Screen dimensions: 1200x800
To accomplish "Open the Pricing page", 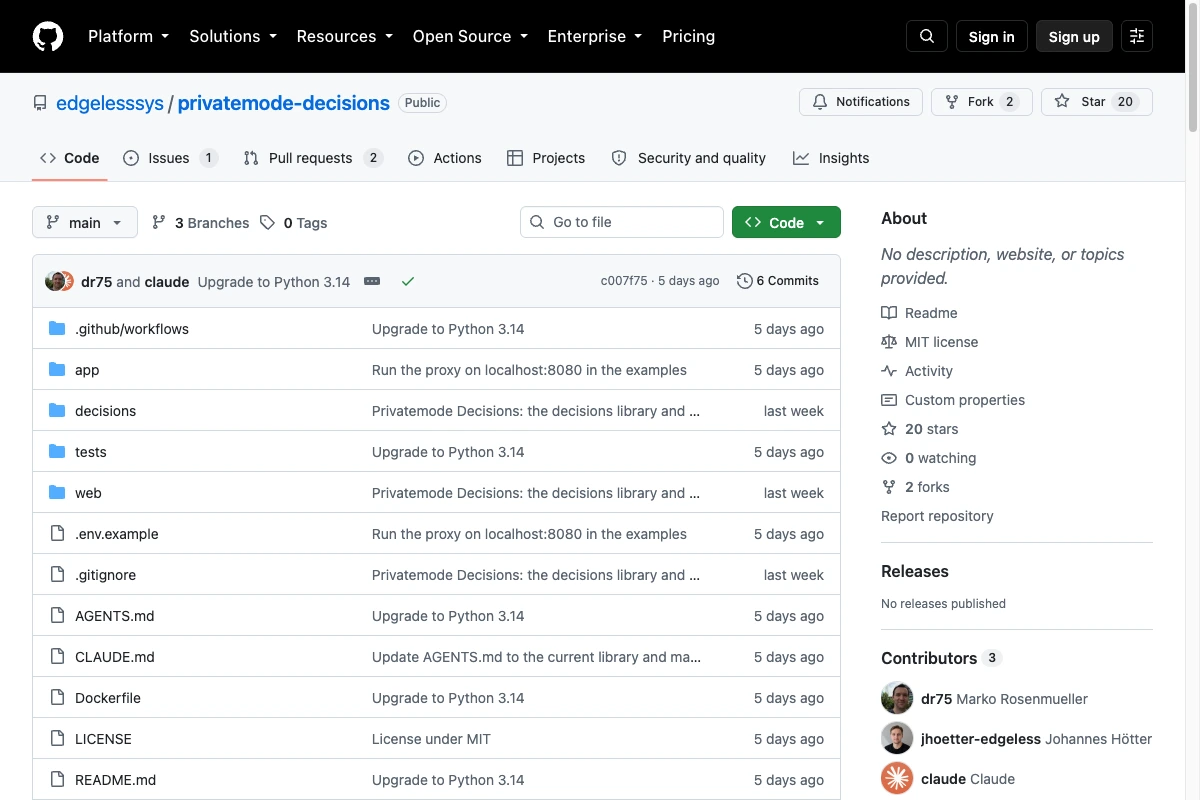I will (x=689, y=36).
